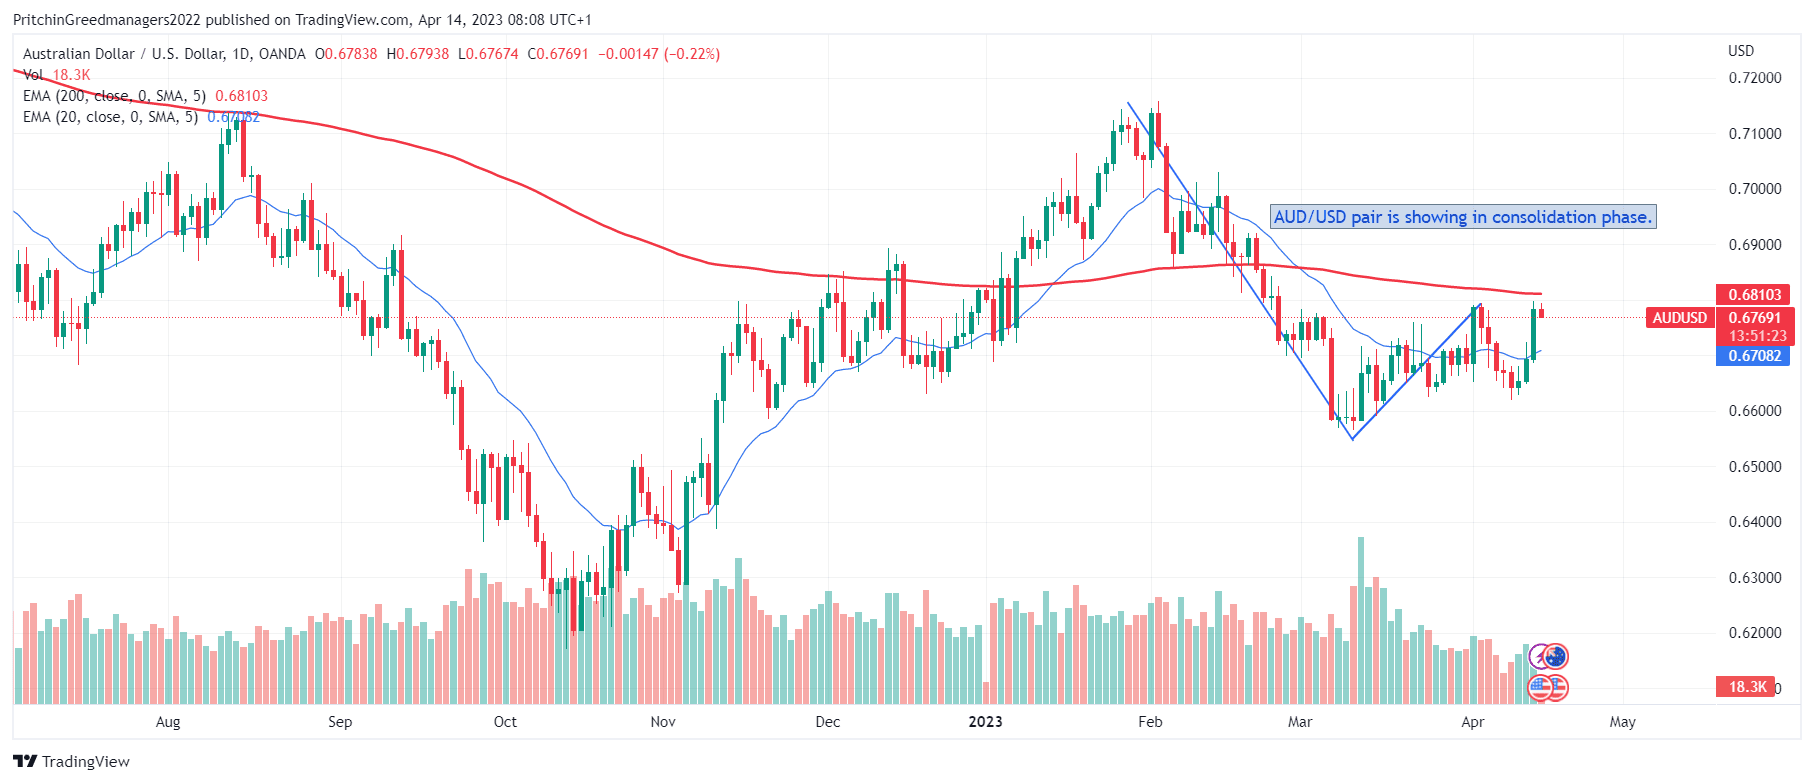1814x783 pixels.
Task: Click the 13:51:23 countdown timer label
Action: 1757,336
